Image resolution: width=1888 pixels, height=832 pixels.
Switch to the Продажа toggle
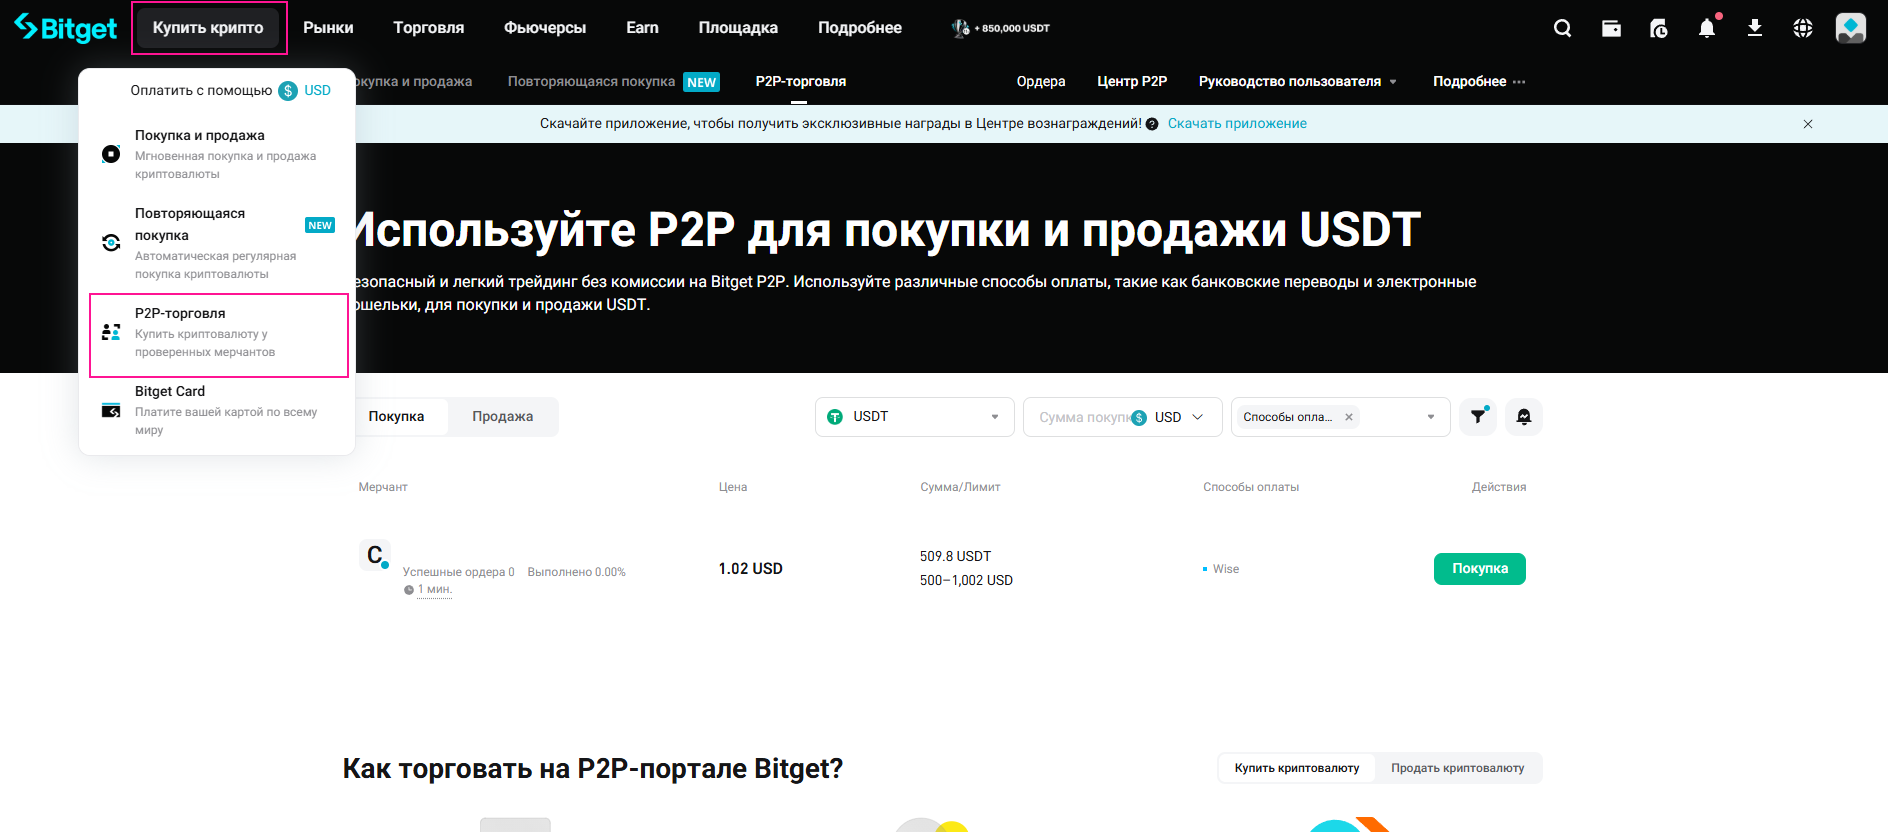pos(502,417)
